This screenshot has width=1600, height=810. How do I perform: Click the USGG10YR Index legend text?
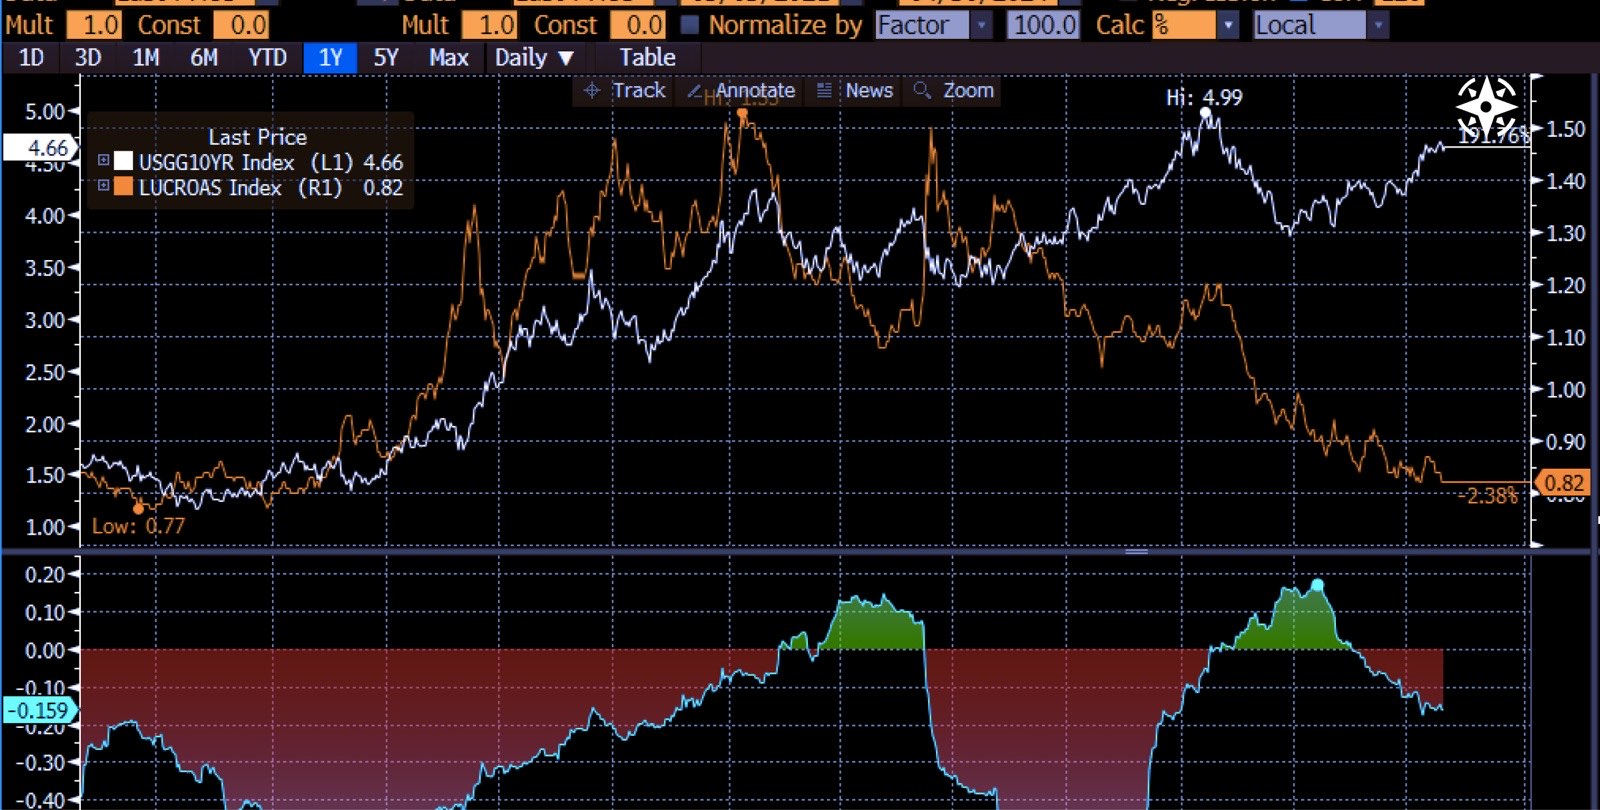coord(216,162)
